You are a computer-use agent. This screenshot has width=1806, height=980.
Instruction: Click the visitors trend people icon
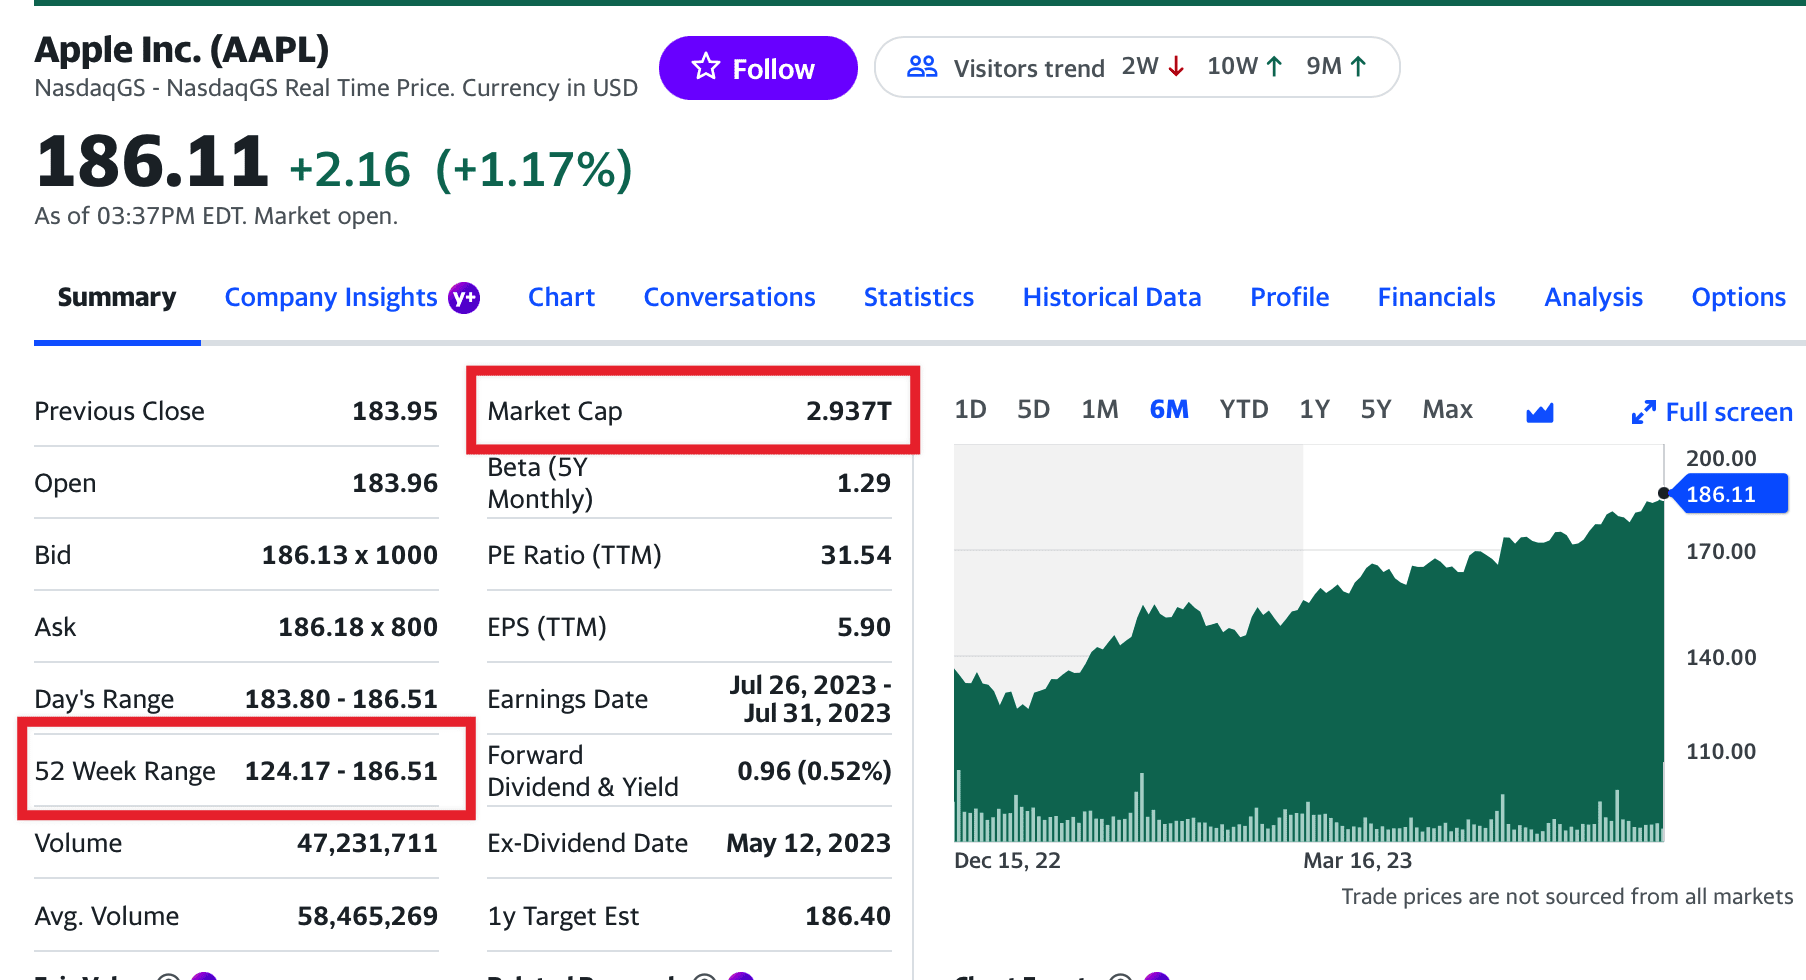922,67
